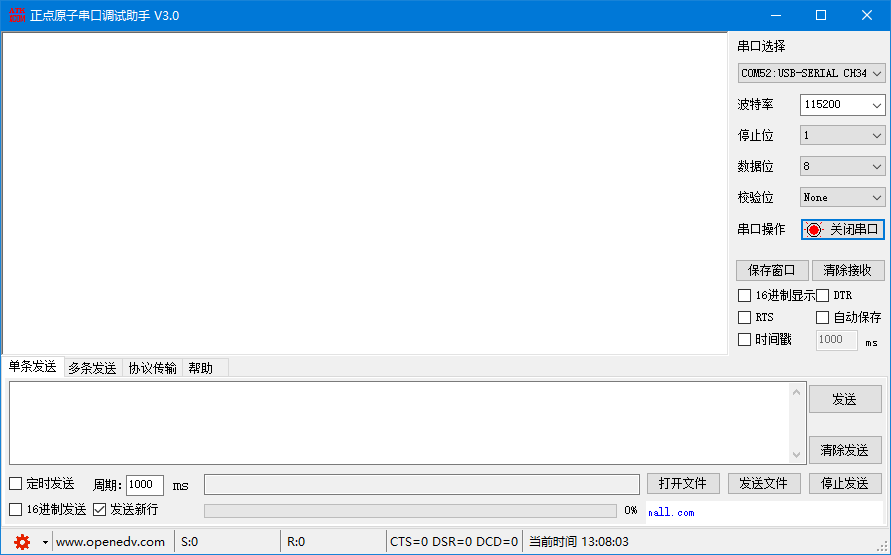Click the red gear settings icon
891x555 pixels.
[x=21, y=542]
